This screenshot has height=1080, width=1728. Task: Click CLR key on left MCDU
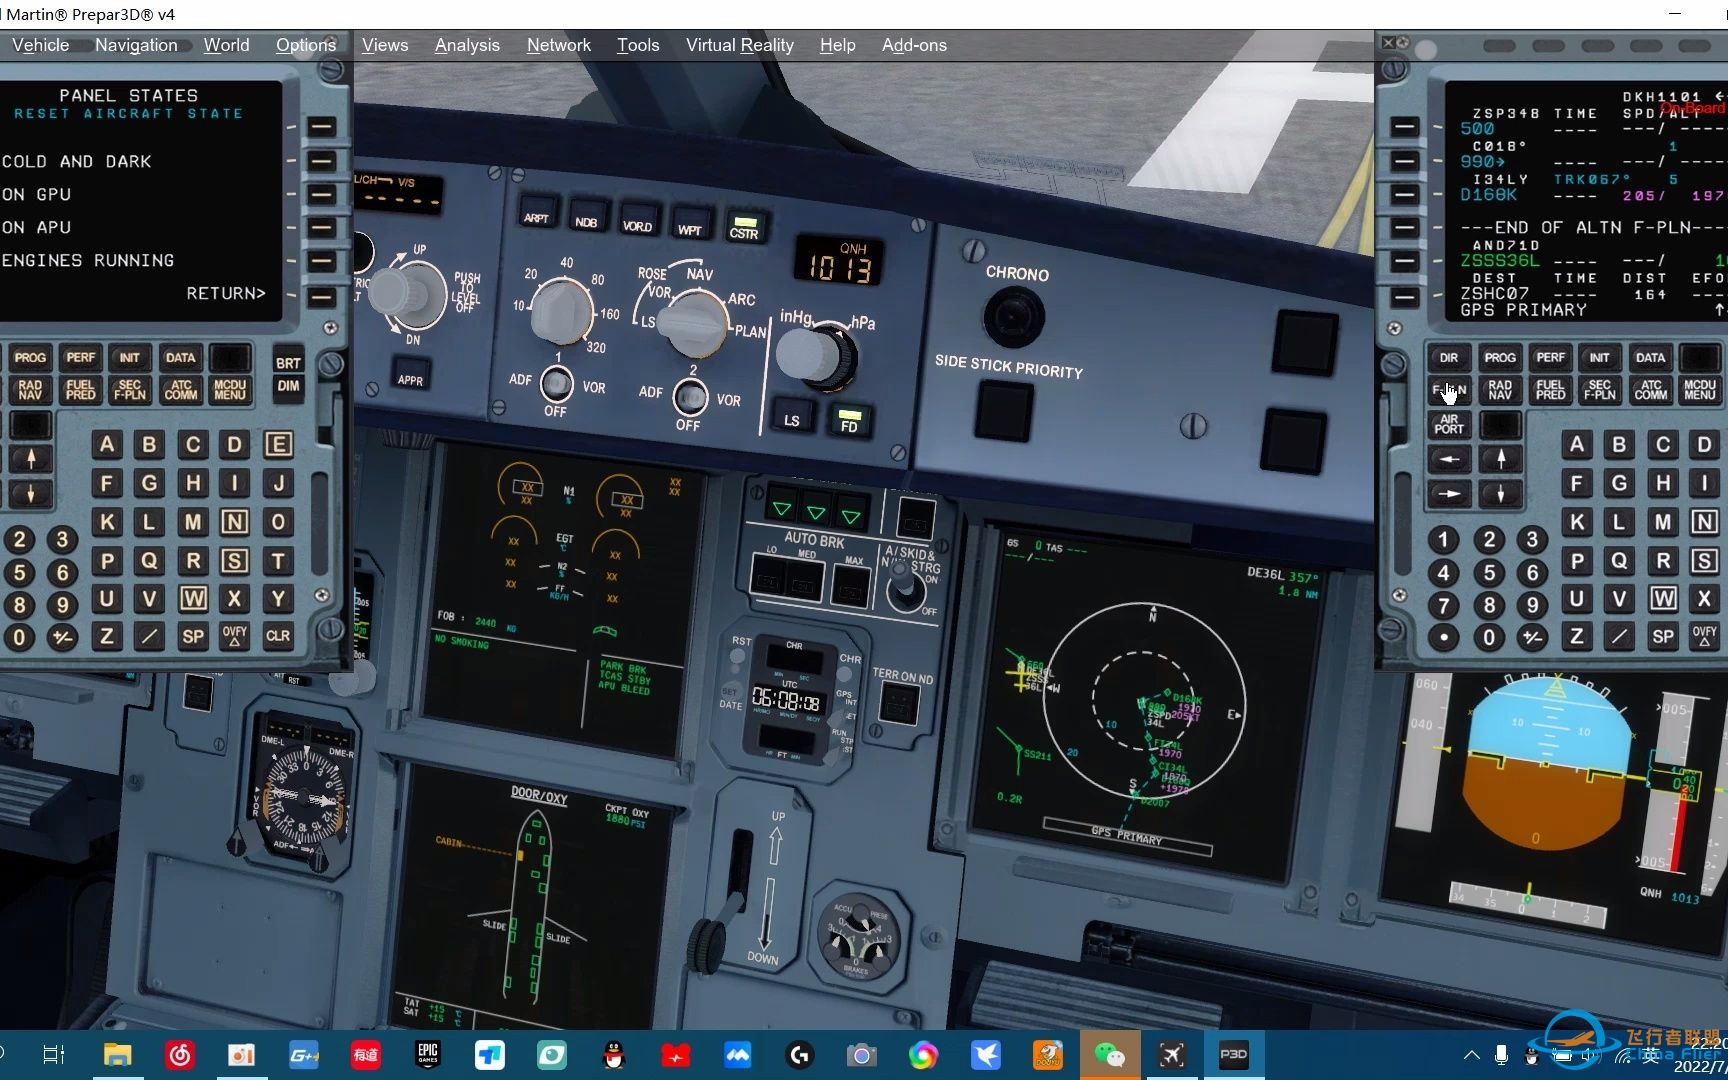click(278, 636)
